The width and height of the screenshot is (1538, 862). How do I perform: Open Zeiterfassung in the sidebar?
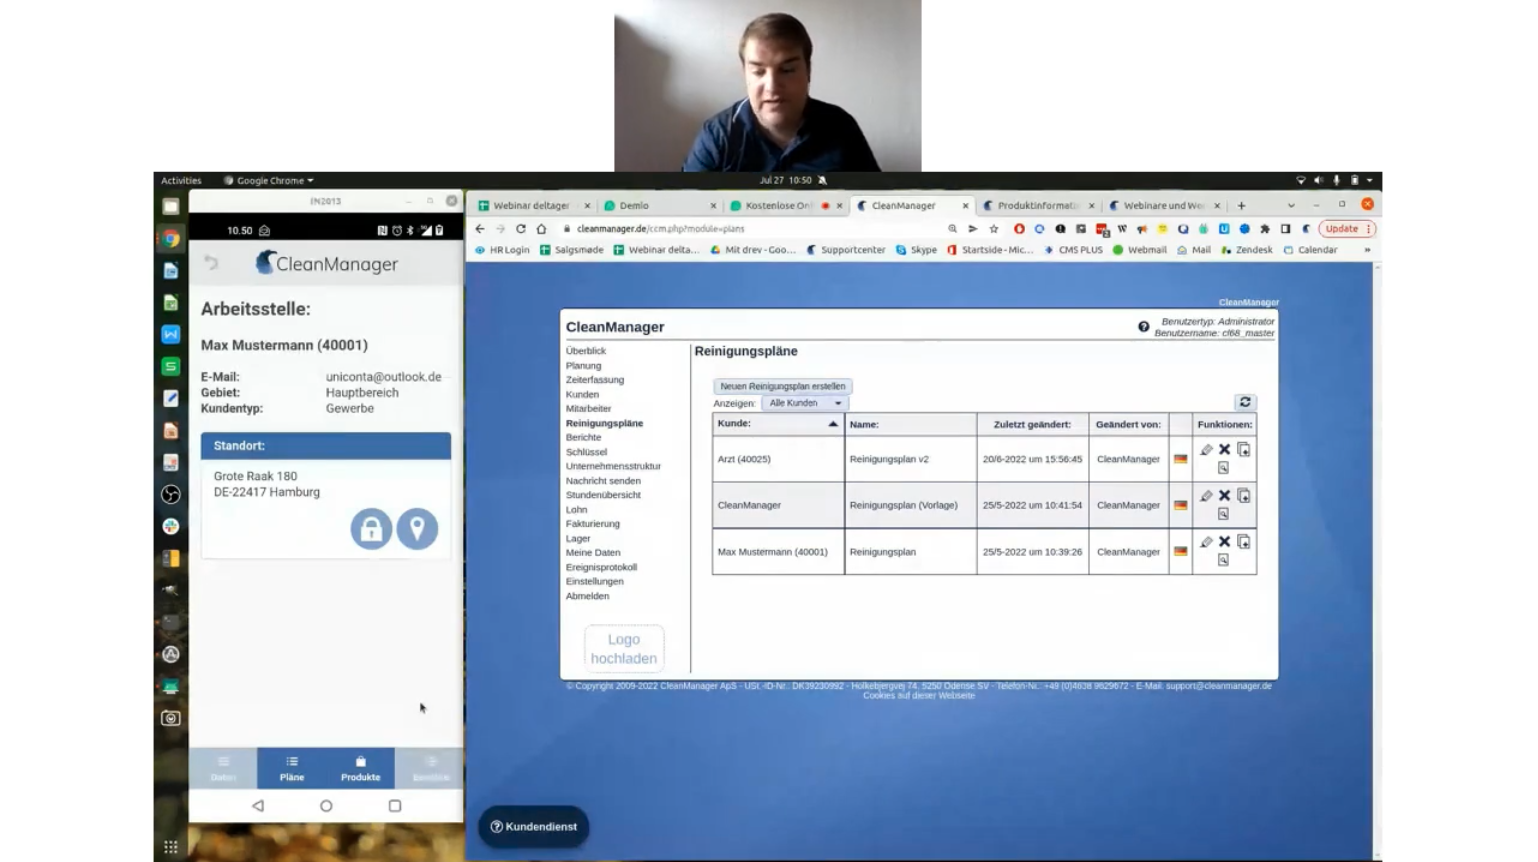[595, 380]
